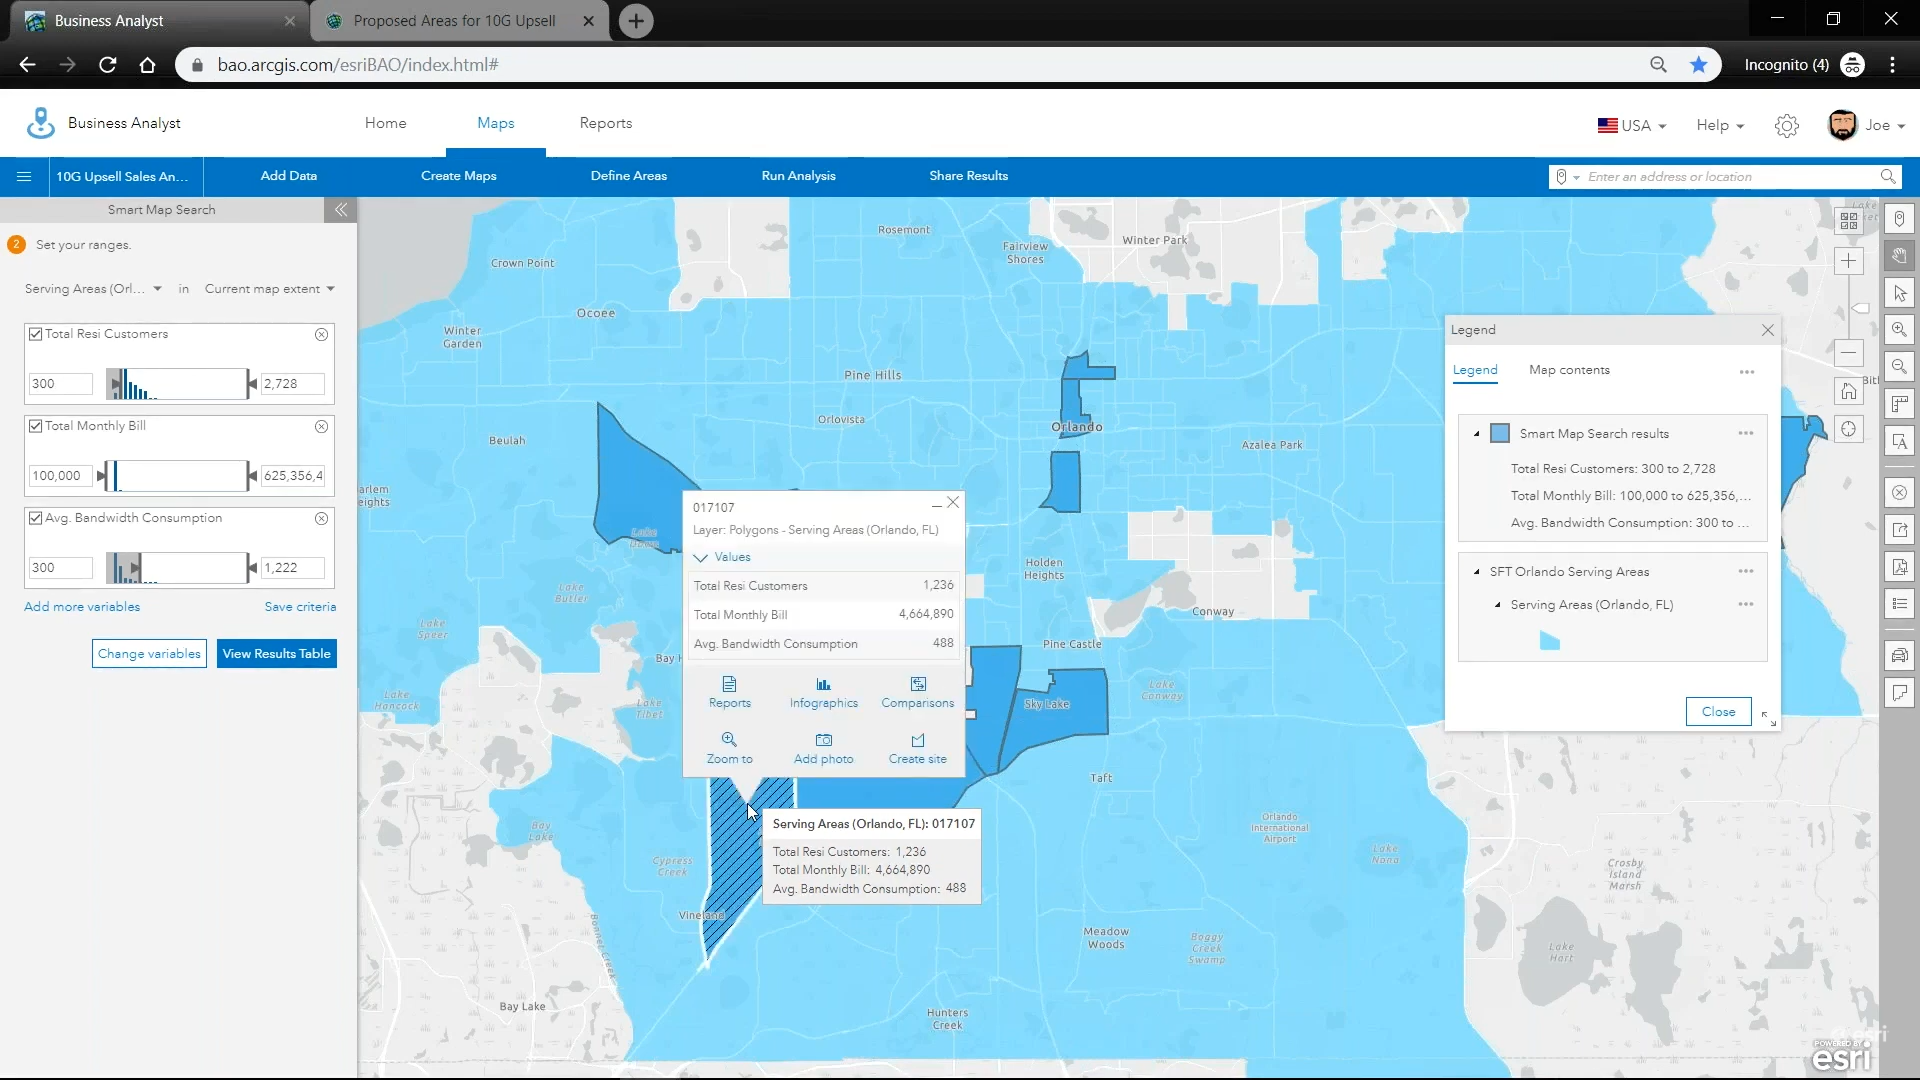Open the Current map extent dropdown
Viewport: 1920px width, 1080px height.
pyautogui.click(x=269, y=289)
